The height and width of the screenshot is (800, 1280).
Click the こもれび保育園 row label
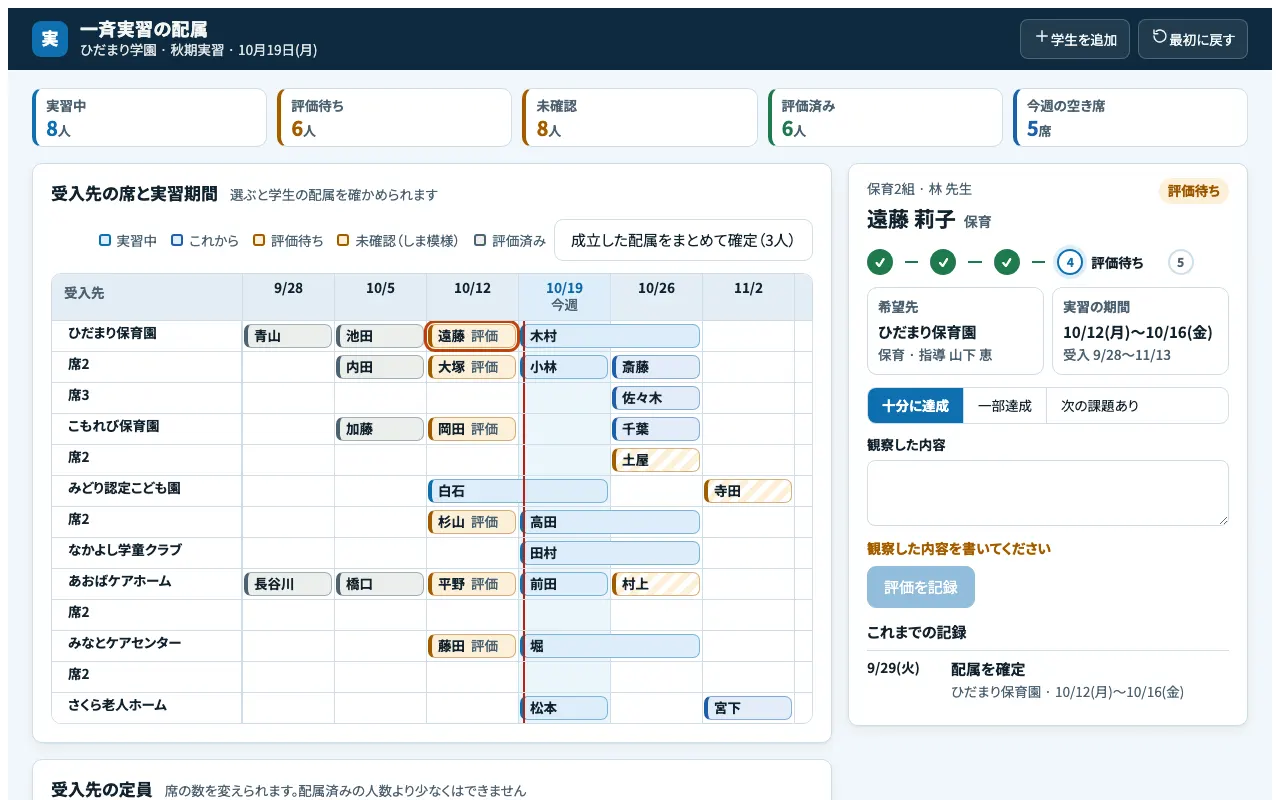coord(114,426)
